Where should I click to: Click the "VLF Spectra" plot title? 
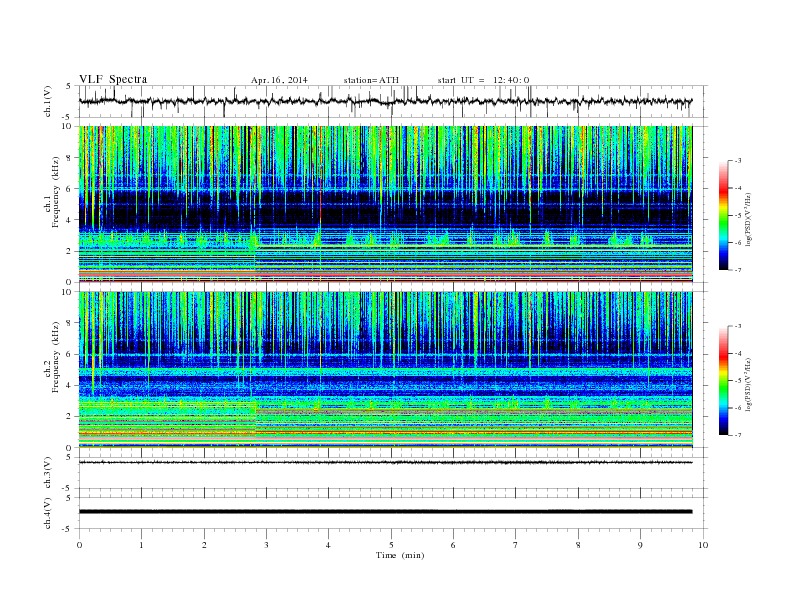(x=113, y=79)
